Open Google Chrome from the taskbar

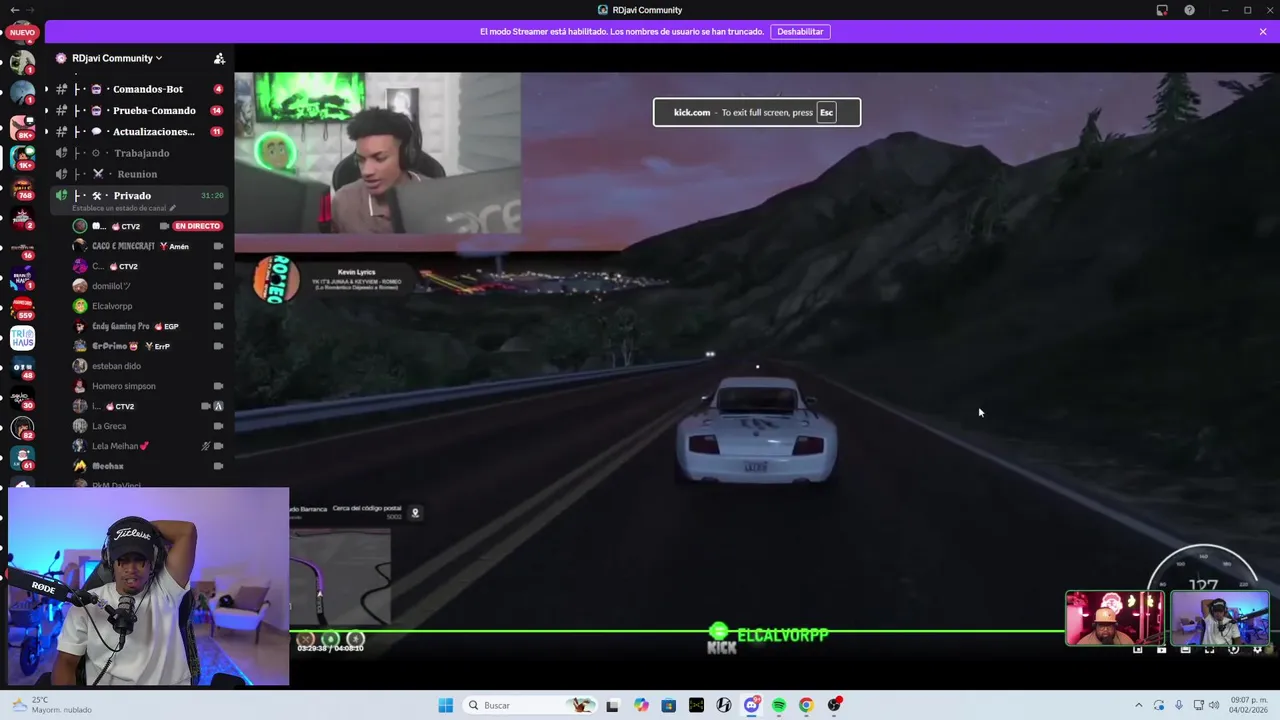tap(806, 705)
